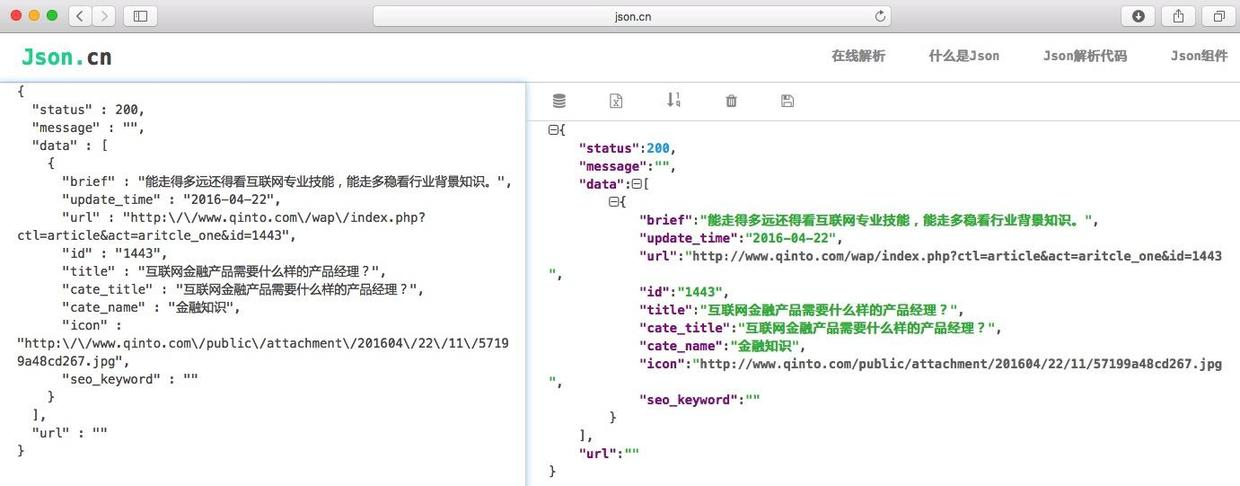Image resolution: width=1240 pixels, height=486 pixels.
Task: Open the 在线解析 menu item
Action: coord(858,56)
